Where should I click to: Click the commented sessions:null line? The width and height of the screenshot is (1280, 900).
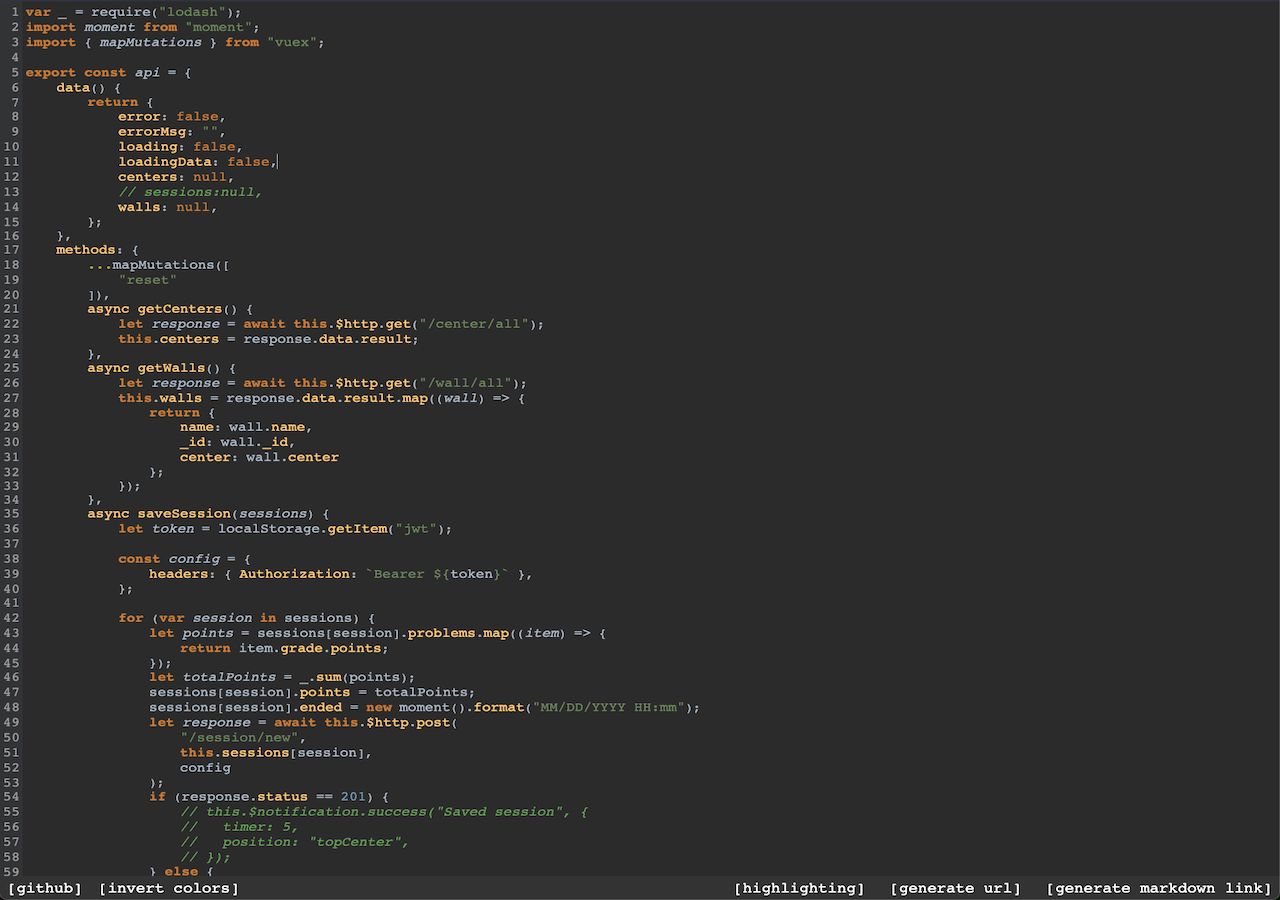191,191
